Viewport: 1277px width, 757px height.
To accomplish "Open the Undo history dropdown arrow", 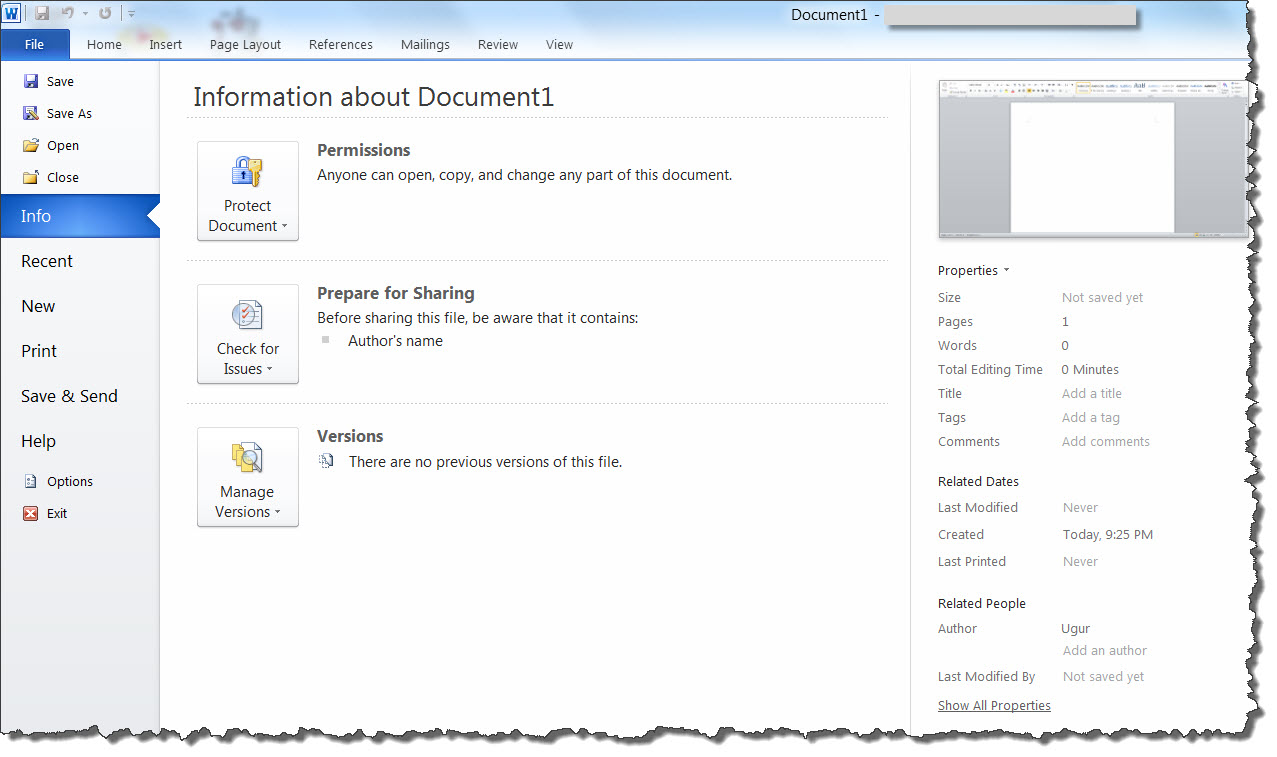I will click(x=85, y=14).
